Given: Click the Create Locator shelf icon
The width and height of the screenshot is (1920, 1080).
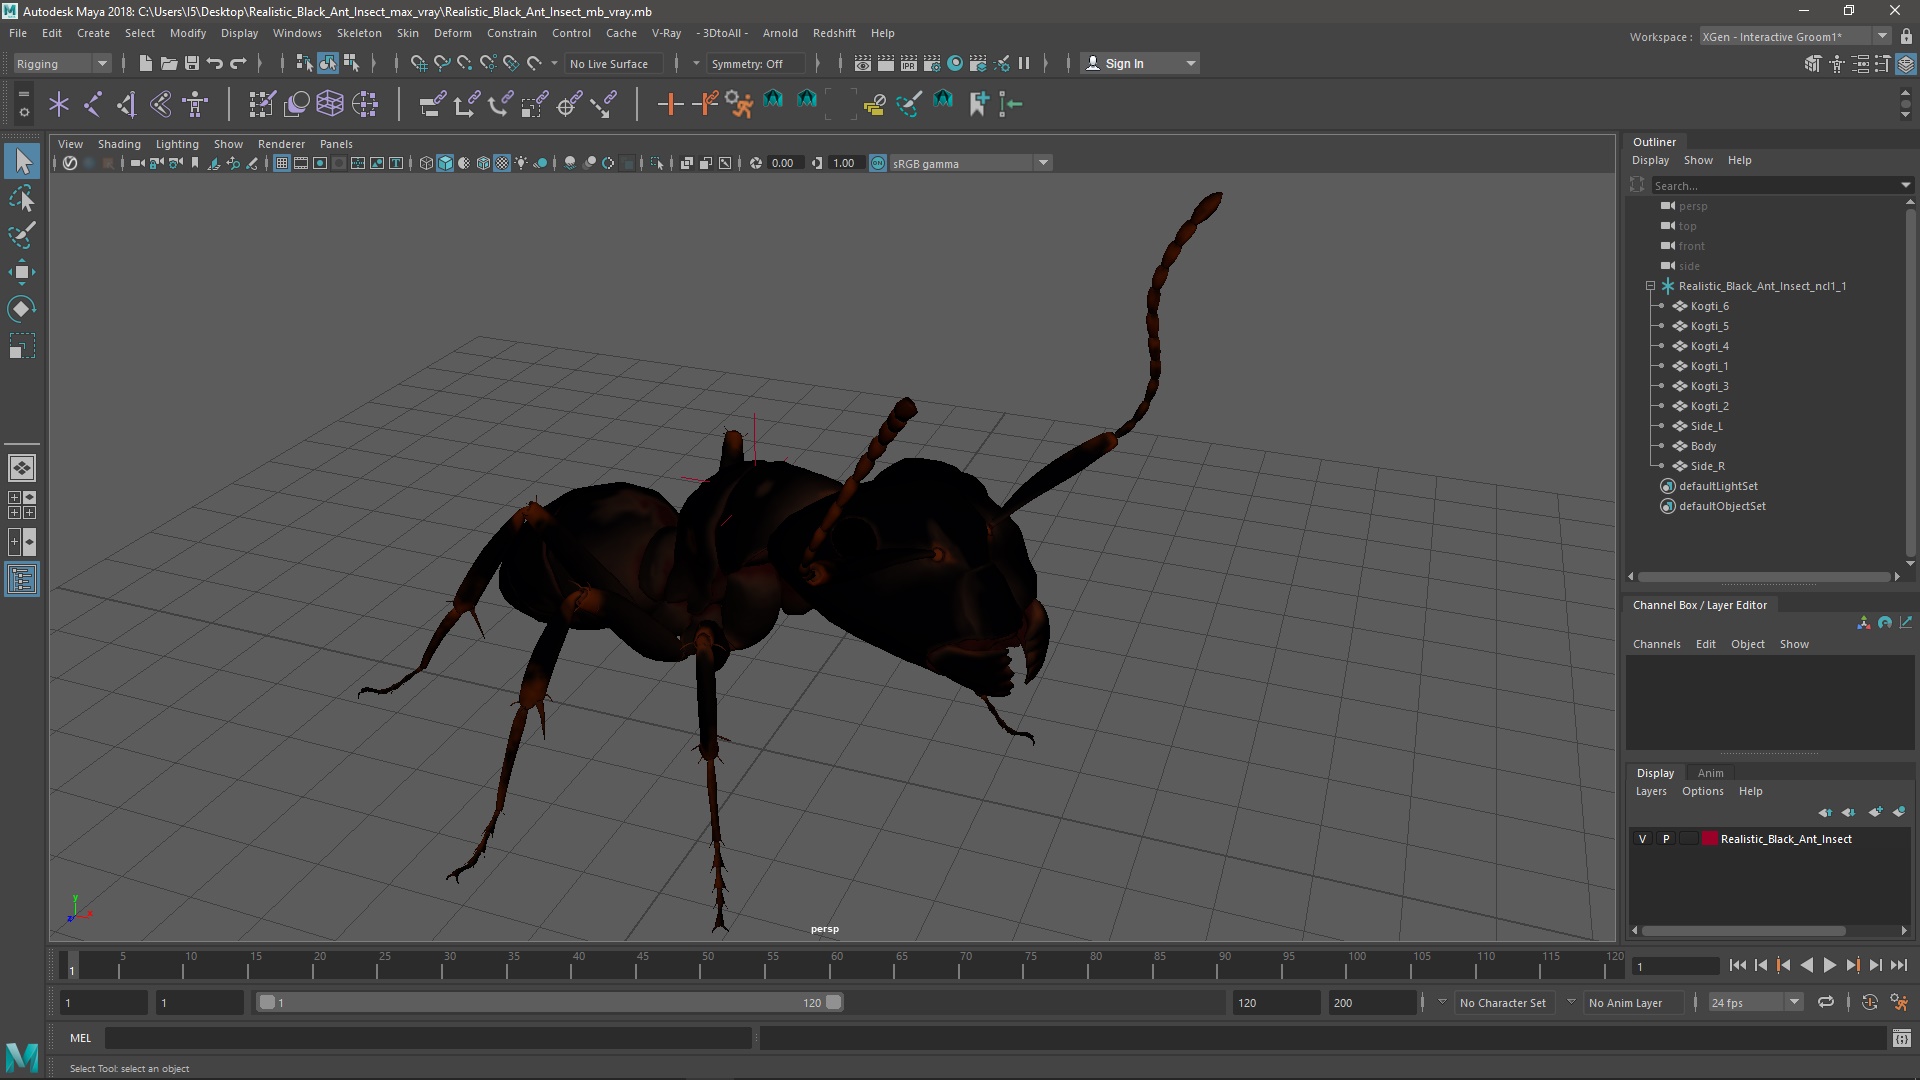Looking at the screenshot, I should tap(59, 103).
